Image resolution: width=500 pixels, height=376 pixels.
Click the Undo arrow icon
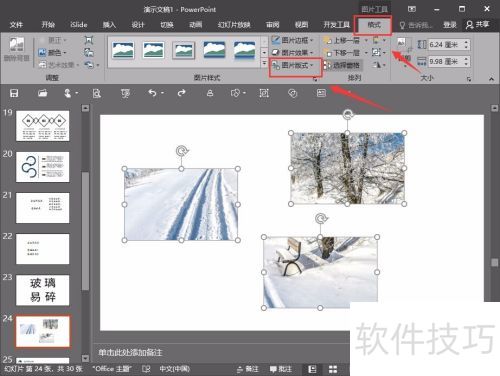[152, 93]
